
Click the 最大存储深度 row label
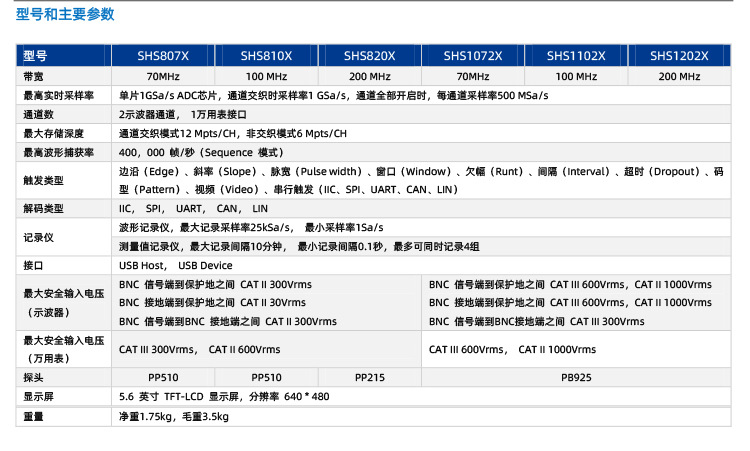tap(53, 133)
